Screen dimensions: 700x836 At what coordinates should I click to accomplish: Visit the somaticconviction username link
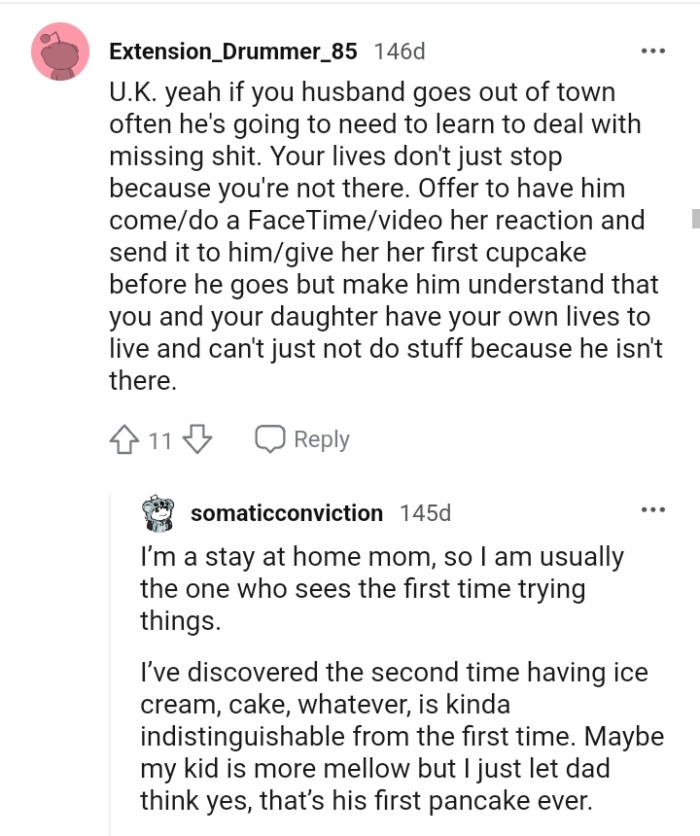286,513
